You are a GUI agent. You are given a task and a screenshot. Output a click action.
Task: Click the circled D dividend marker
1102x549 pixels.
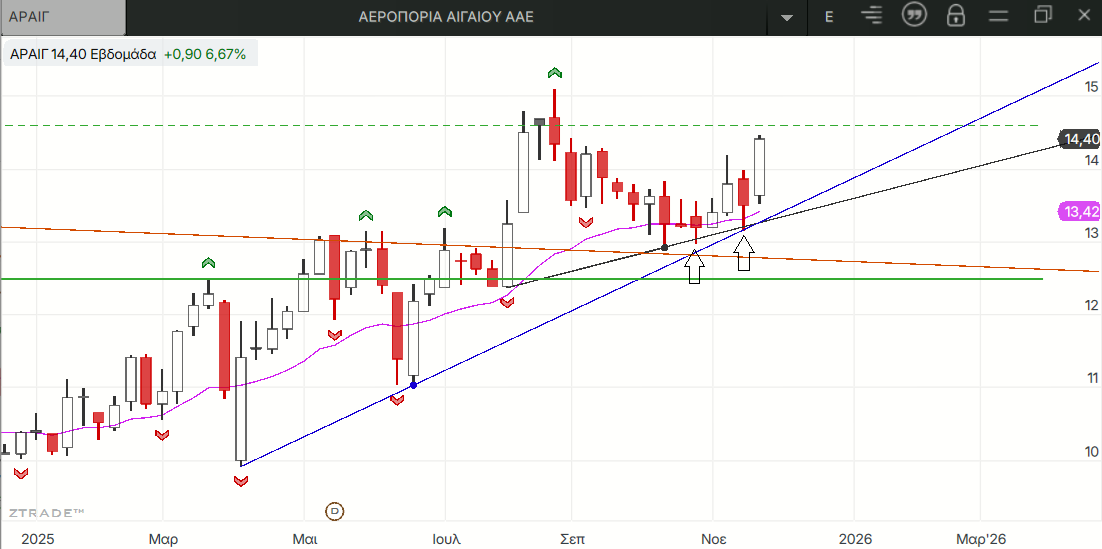click(335, 511)
